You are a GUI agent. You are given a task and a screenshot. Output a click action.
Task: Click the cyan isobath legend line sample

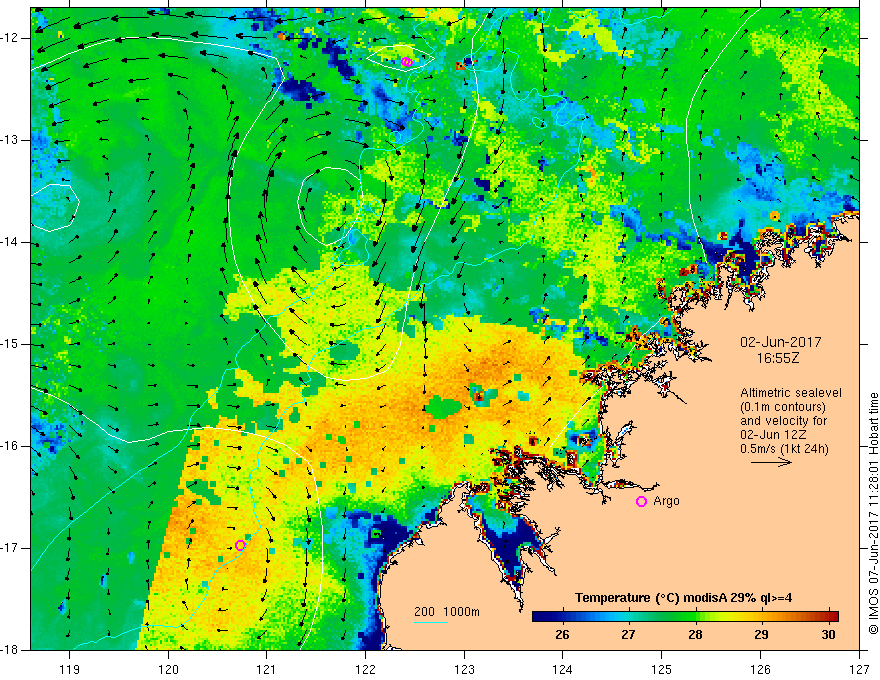430,622
